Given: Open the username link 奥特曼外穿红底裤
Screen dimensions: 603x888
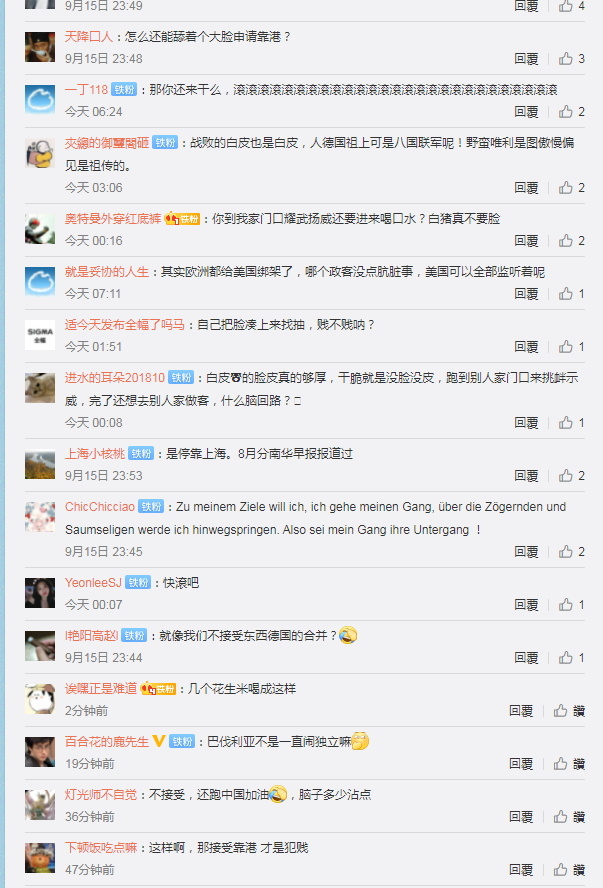Looking at the screenshot, I should coord(113,219).
